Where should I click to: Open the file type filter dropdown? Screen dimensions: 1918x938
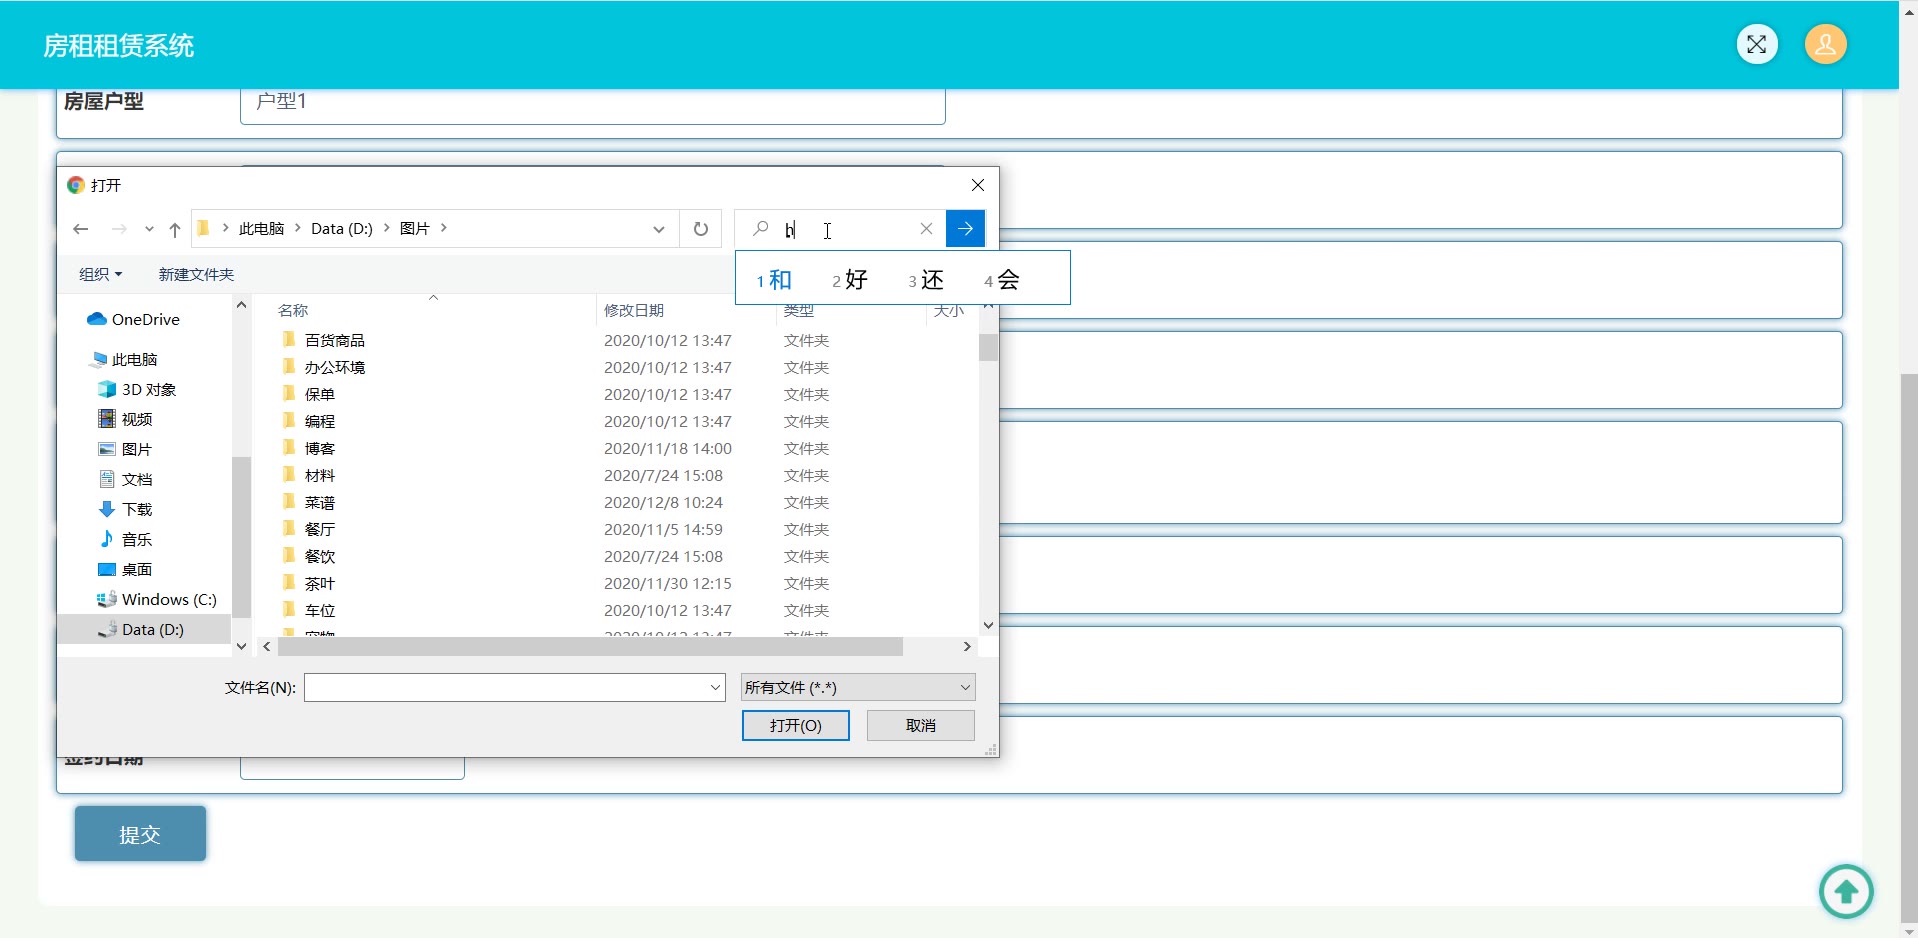point(857,687)
